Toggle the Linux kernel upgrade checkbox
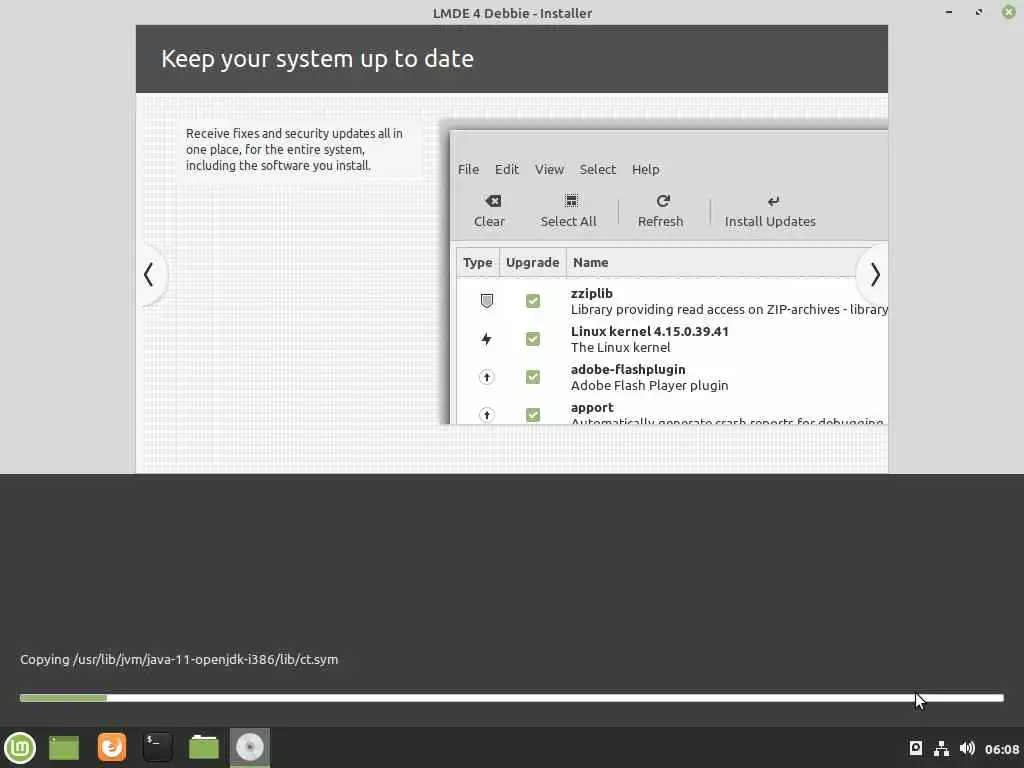This screenshot has width=1024, height=768. 533,339
